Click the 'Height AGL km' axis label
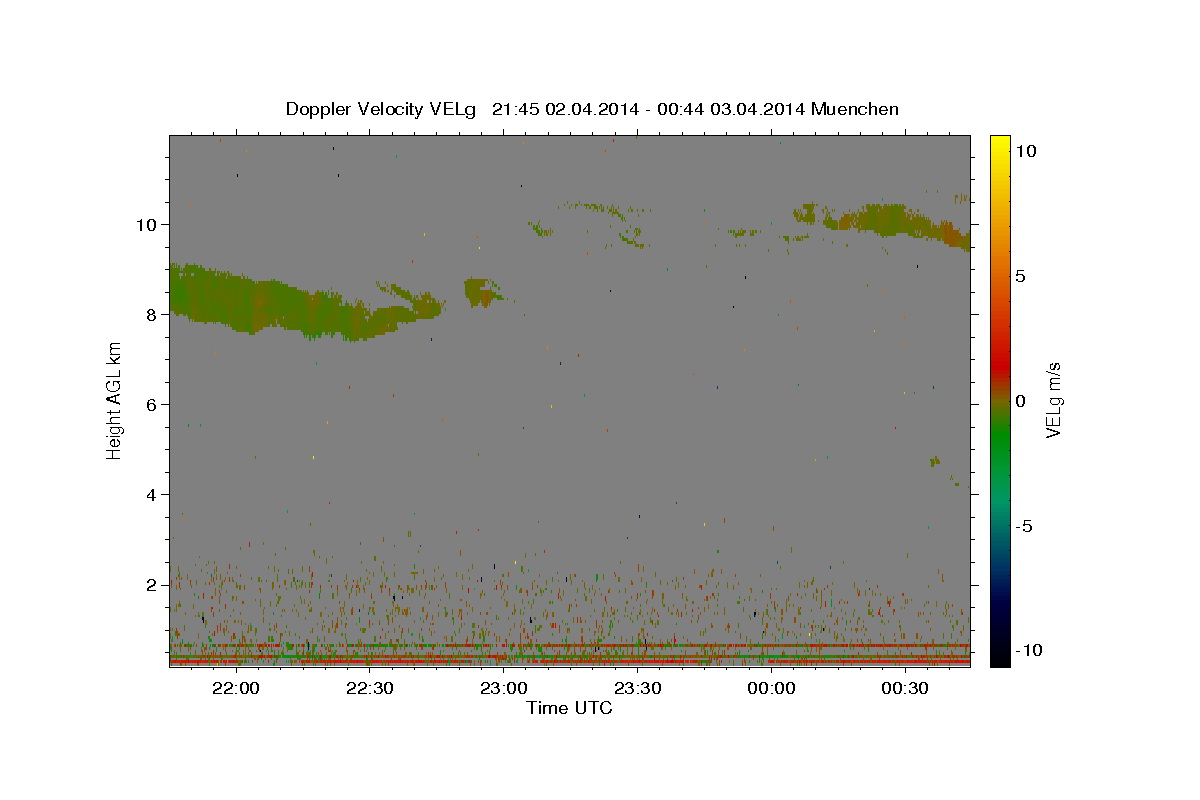 (x=115, y=399)
